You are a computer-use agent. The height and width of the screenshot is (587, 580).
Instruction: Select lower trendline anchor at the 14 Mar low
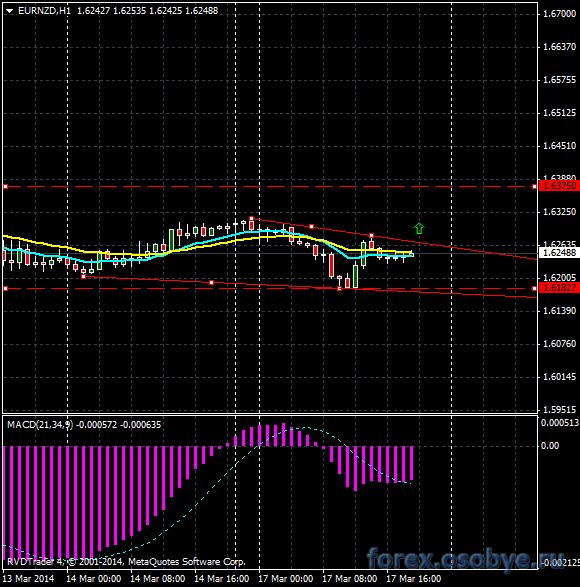83,276
